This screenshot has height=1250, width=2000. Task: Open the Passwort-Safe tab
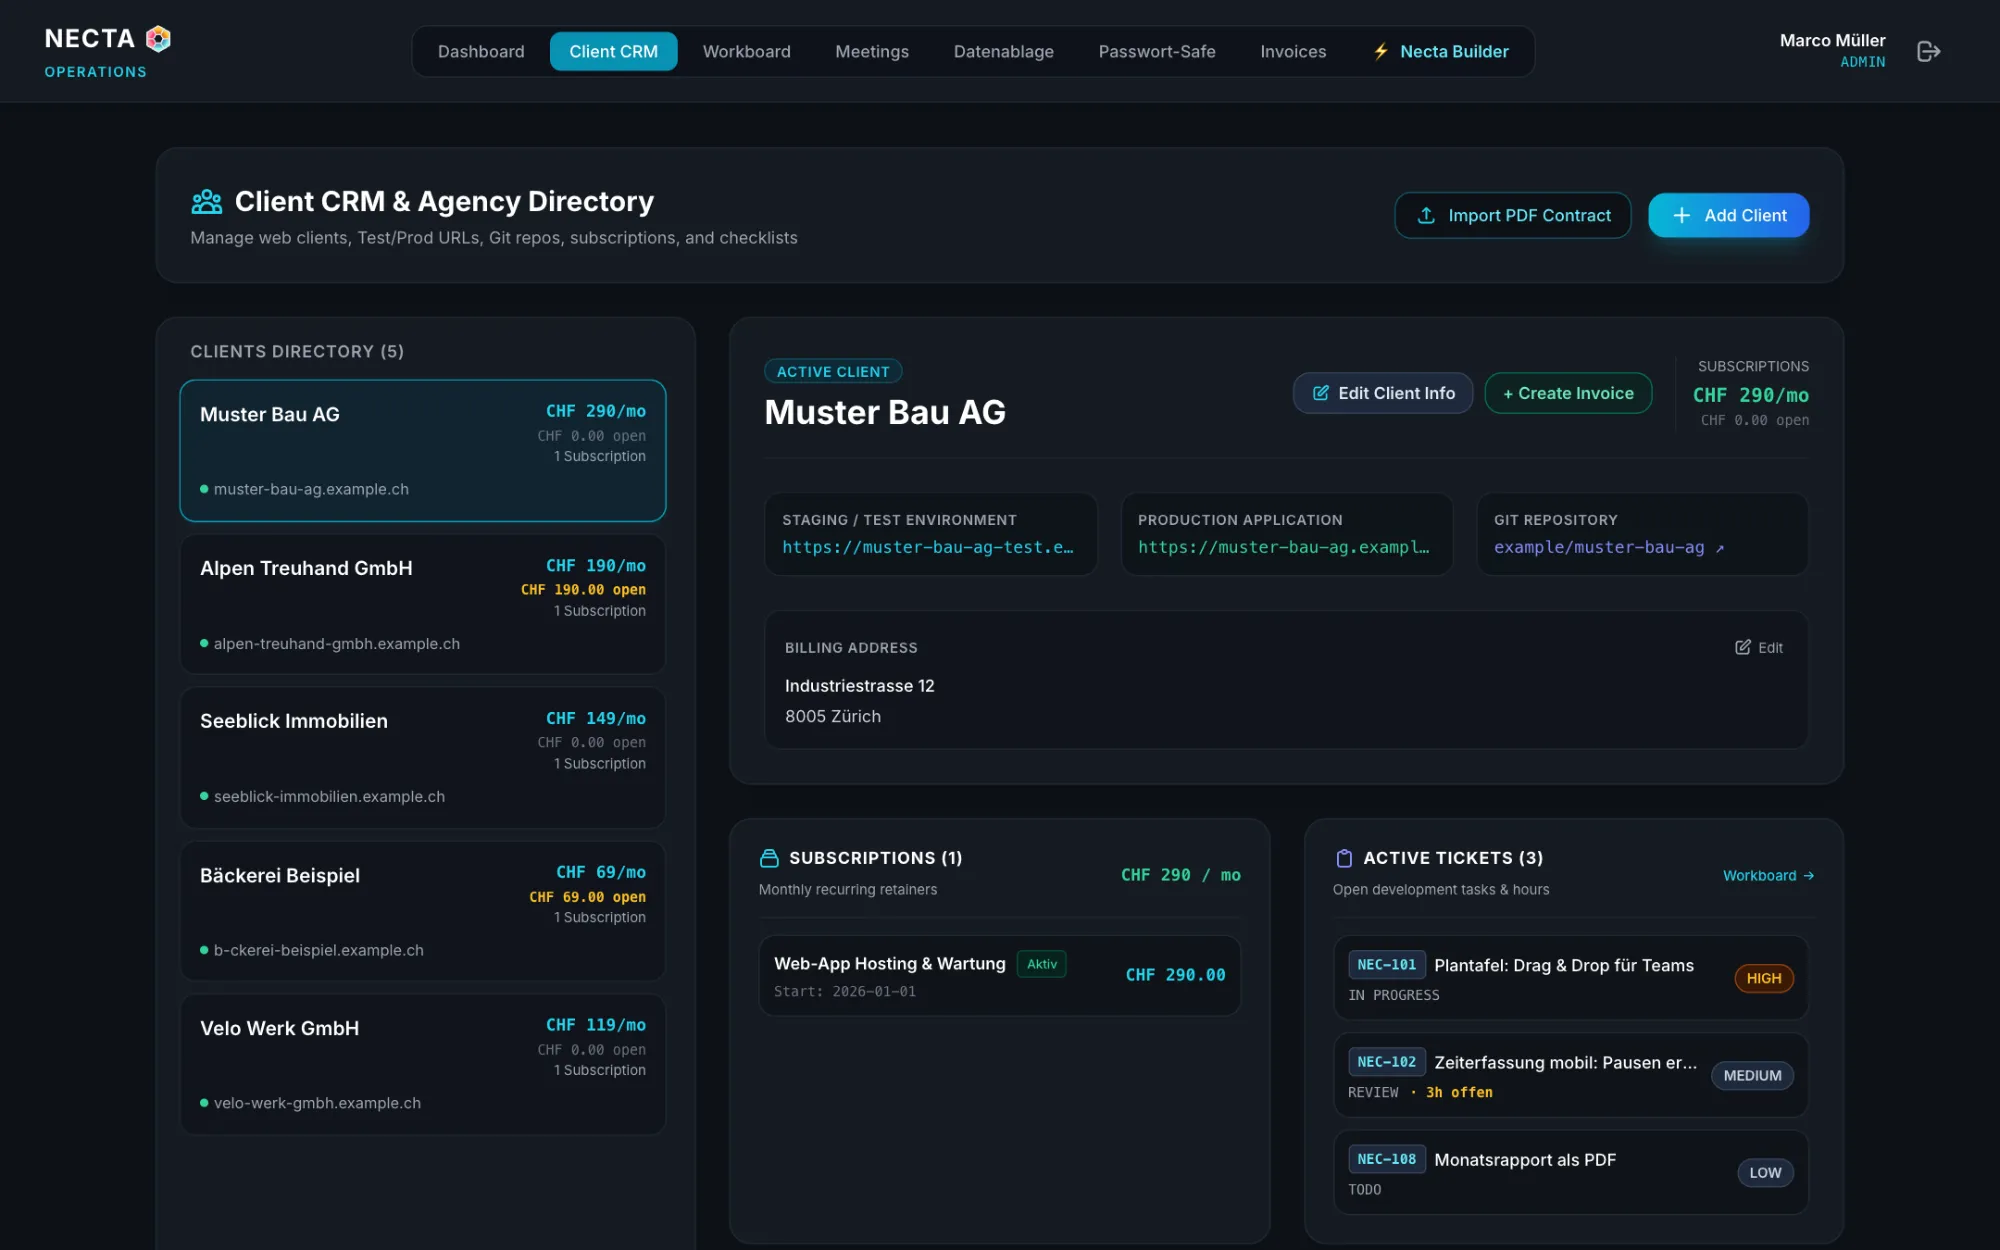coord(1157,51)
